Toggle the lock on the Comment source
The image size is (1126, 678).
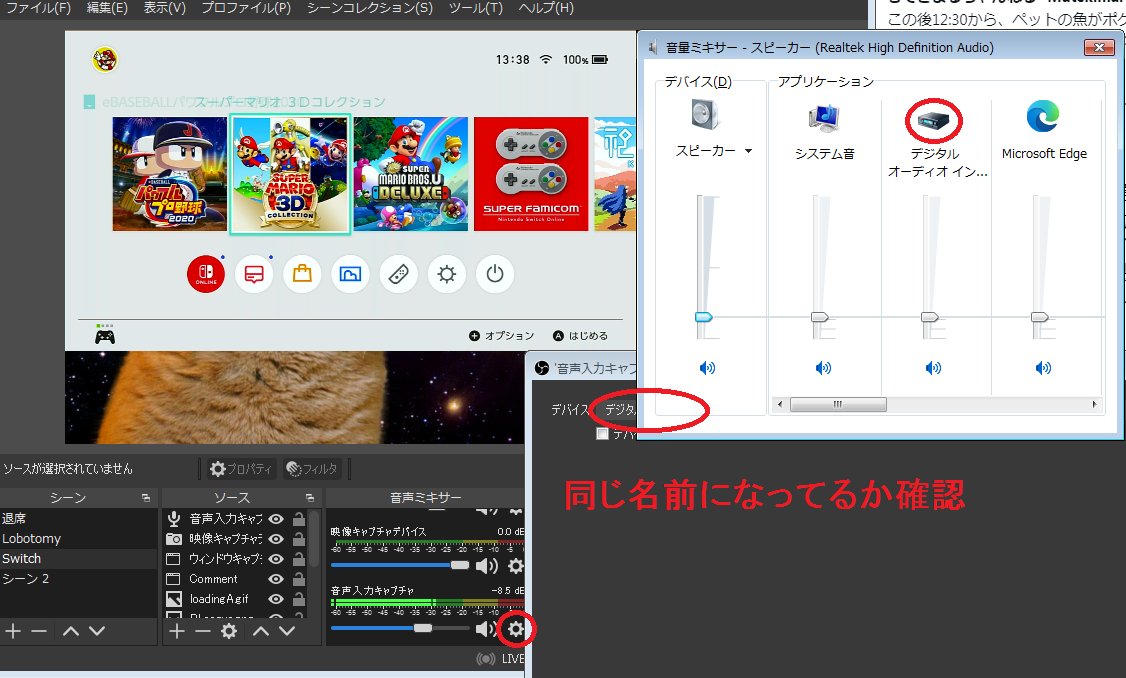coord(299,578)
